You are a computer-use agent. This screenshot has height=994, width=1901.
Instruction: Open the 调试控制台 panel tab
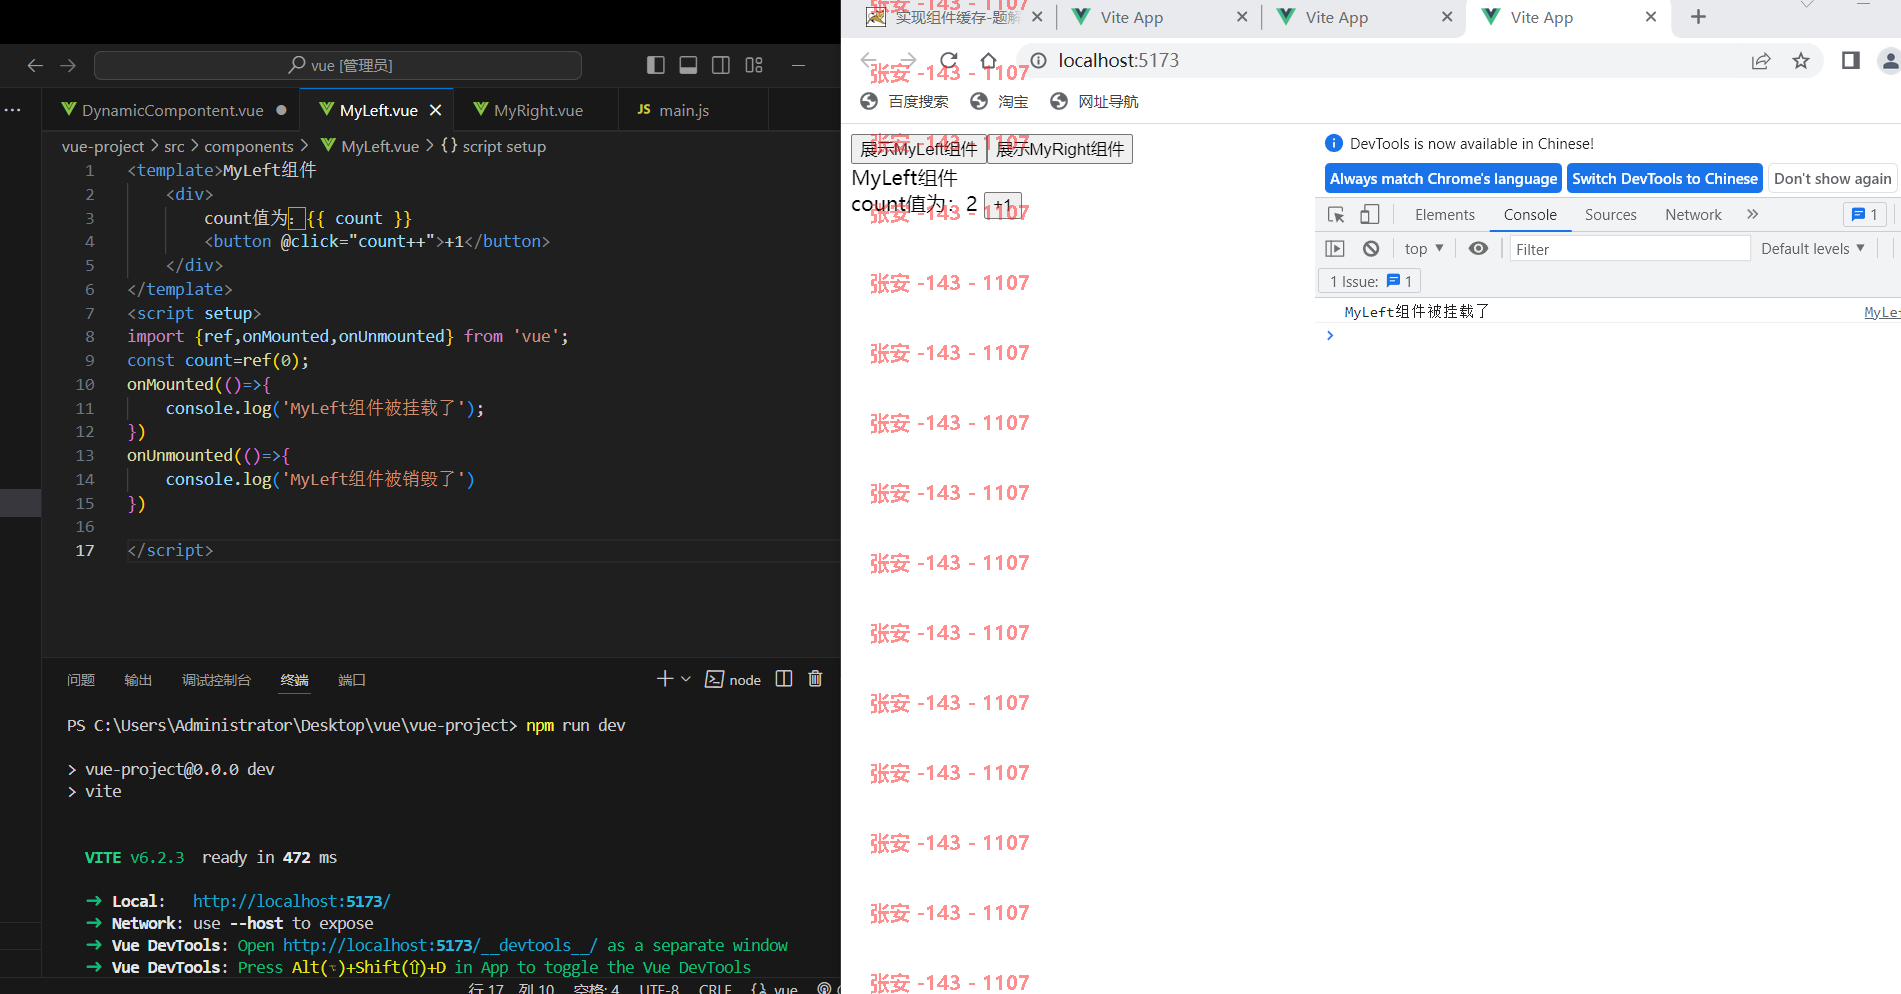pyautogui.click(x=216, y=680)
